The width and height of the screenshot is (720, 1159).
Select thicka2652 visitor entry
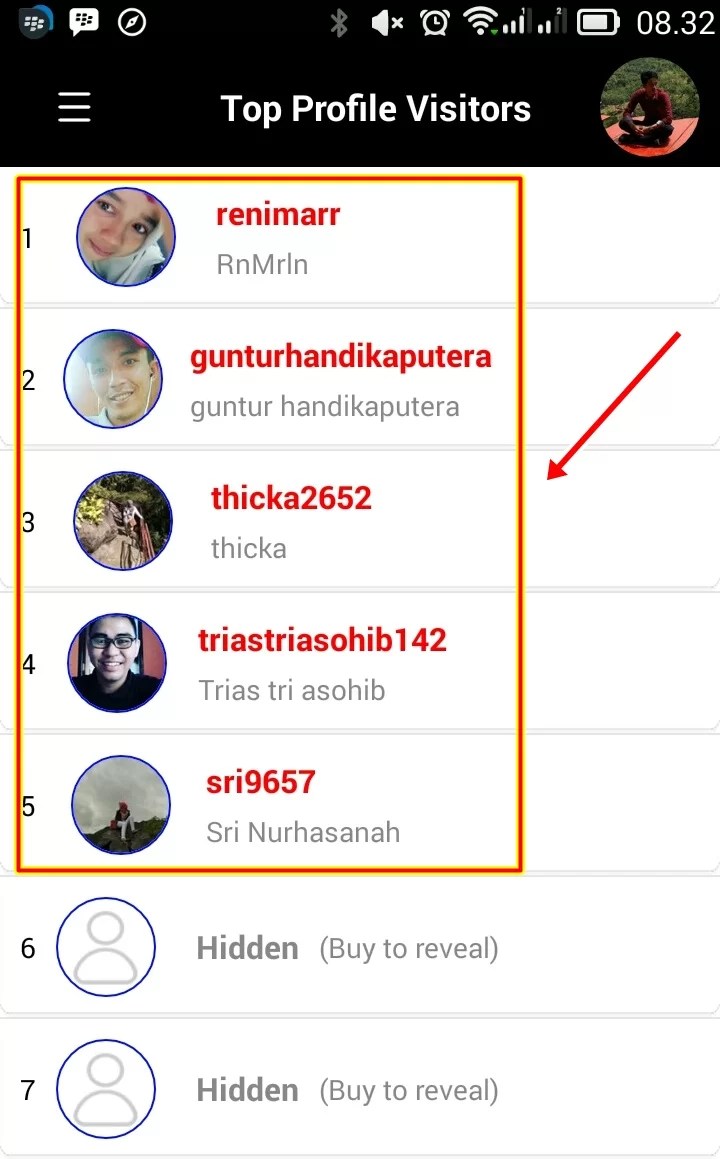(x=269, y=521)
